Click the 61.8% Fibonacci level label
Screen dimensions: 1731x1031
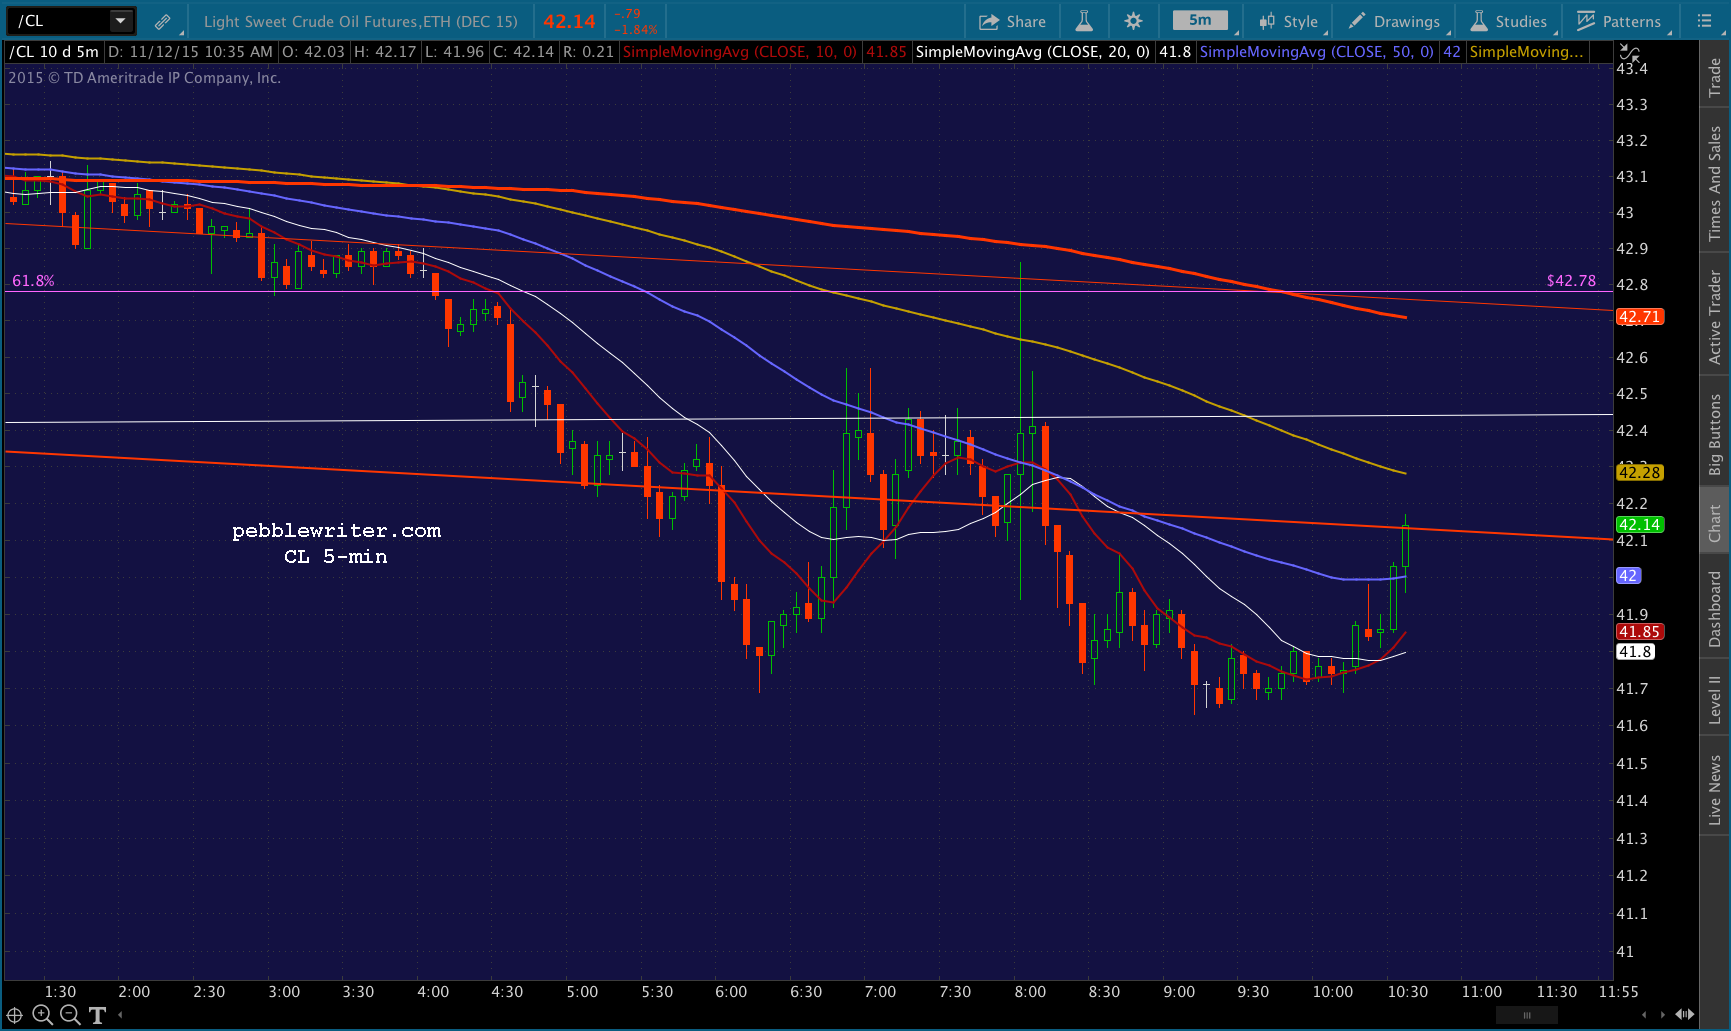click(x=33, y=281)
